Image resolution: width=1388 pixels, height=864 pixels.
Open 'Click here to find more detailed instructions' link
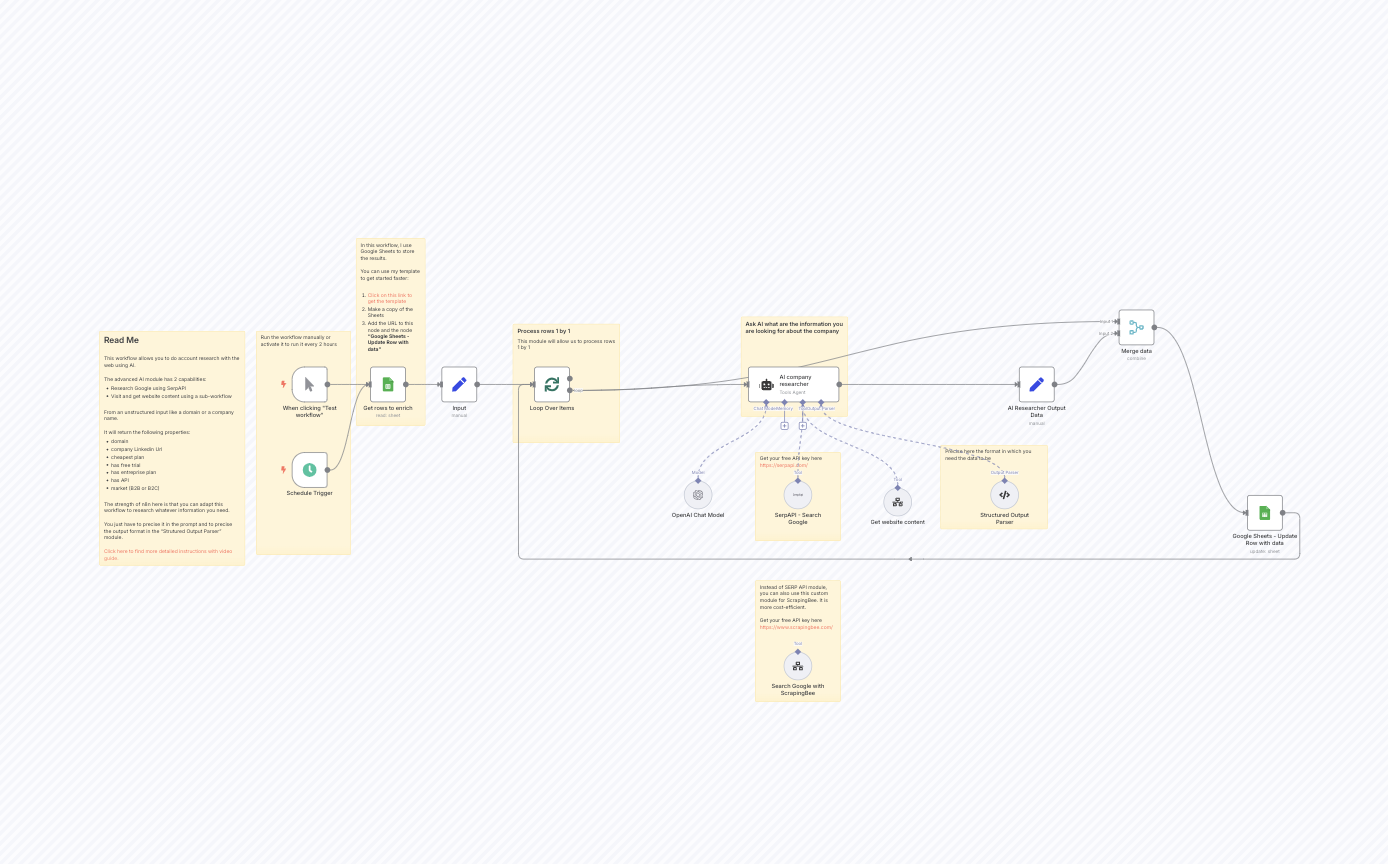(168, 554)
